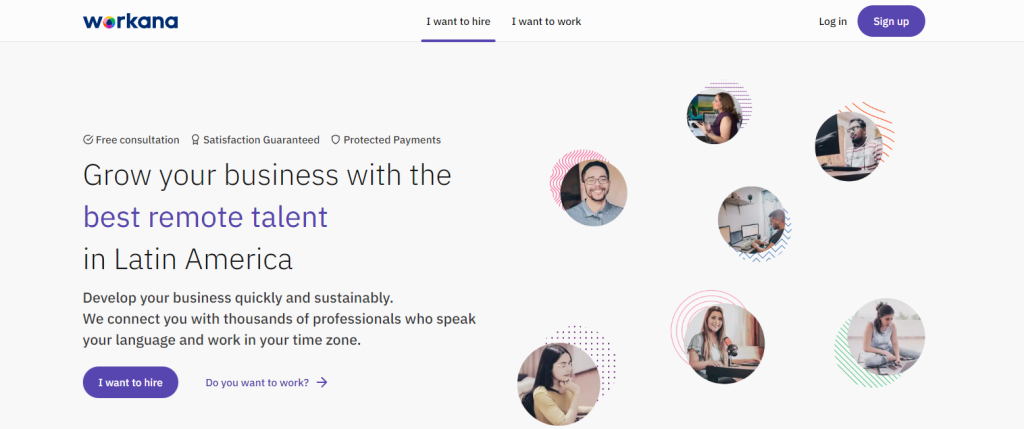Viewport: 1024px width, 429px height.
Task: Open the Log in link
Action: coord(832,21)
